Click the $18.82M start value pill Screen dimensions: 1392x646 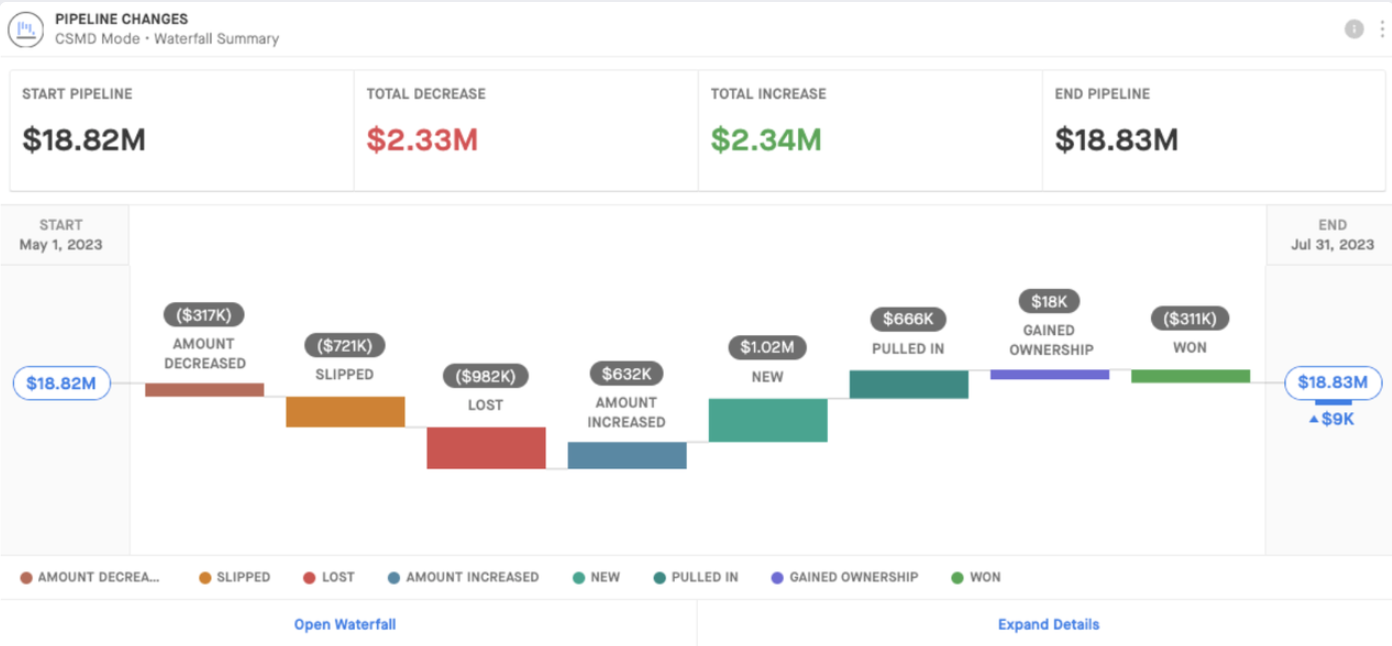coord(61,383)
